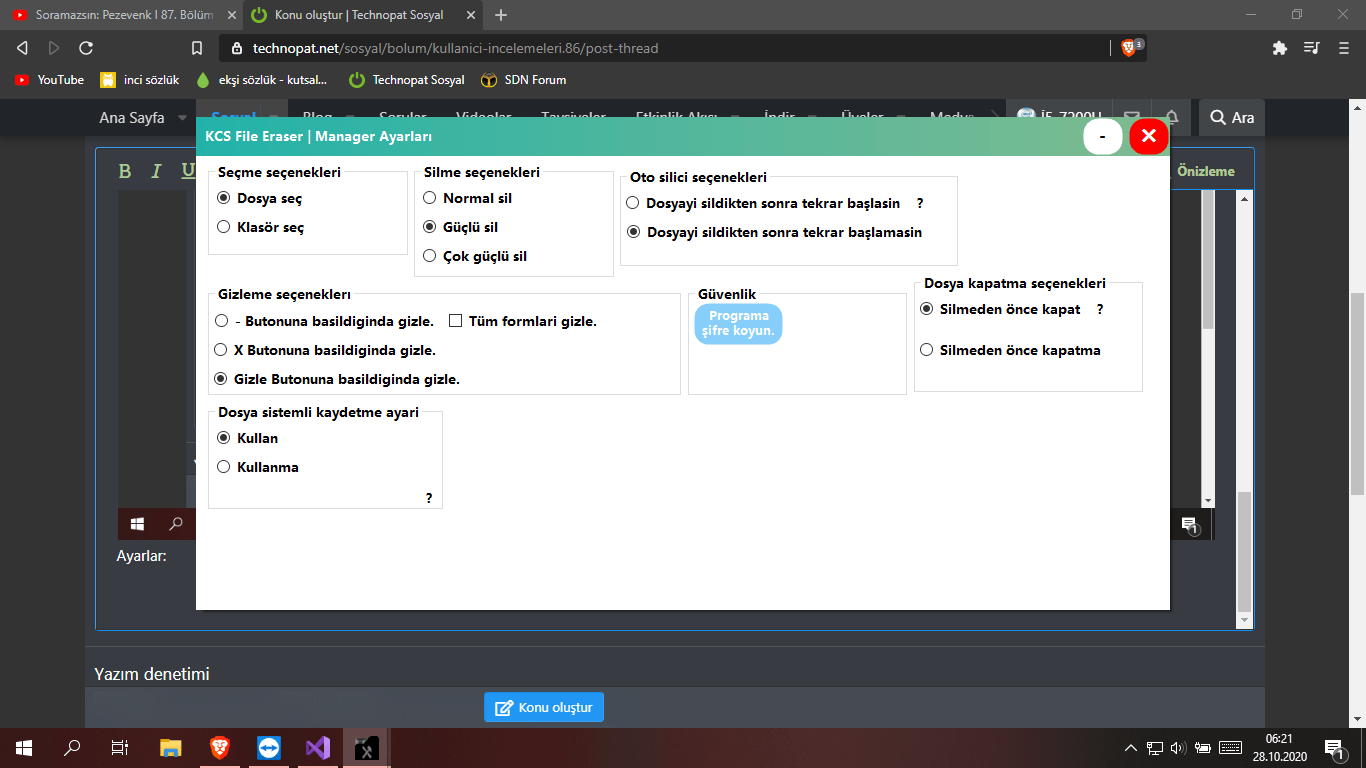Select "- Butonuna basildiginda gizle" option
The image size is (1366, 768).
(x=325, y=322)
